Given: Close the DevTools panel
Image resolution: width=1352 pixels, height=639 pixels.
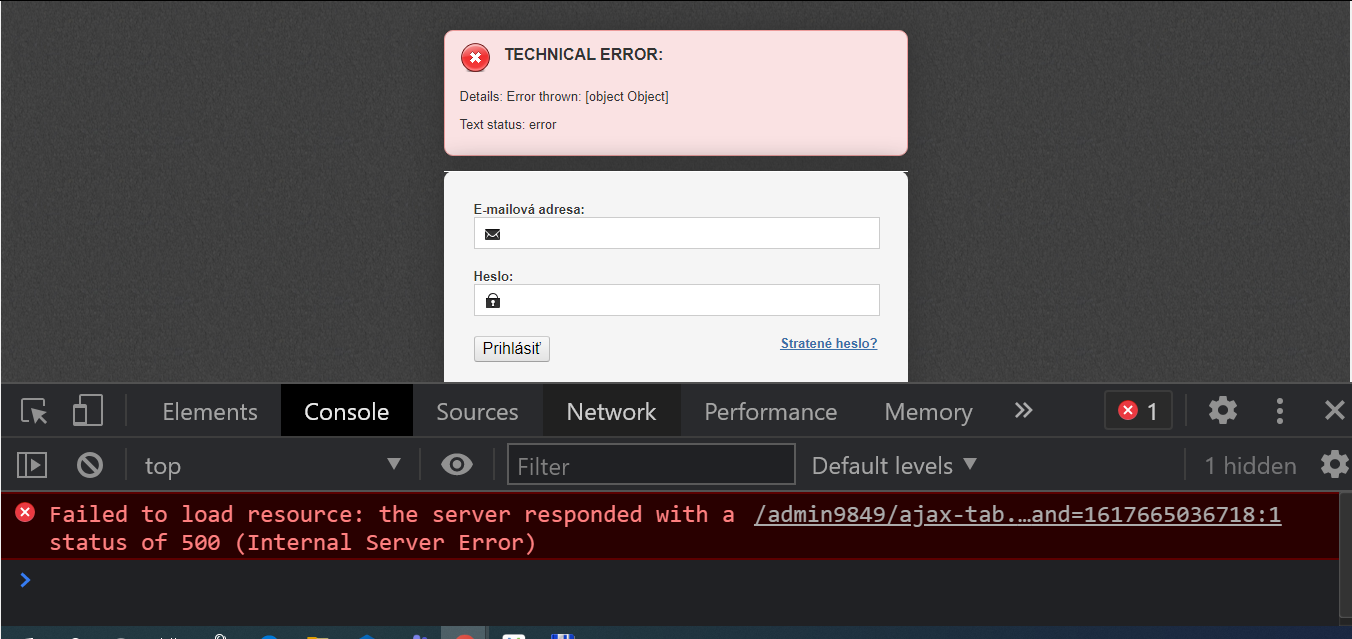Looking at the screenshot, I should (1334, 410).
